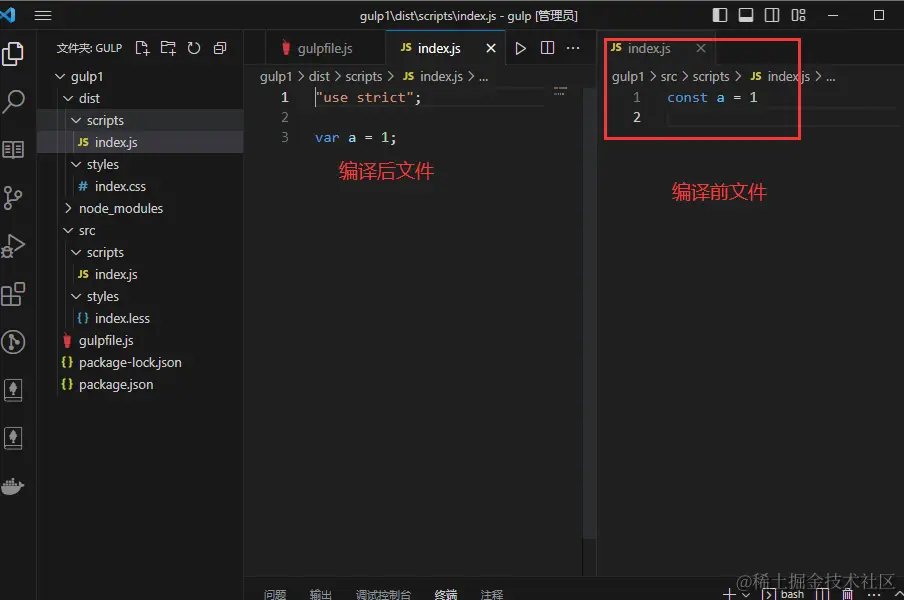
Task: Click dist in left editor breadcrumb
Action: click(319, 76)
